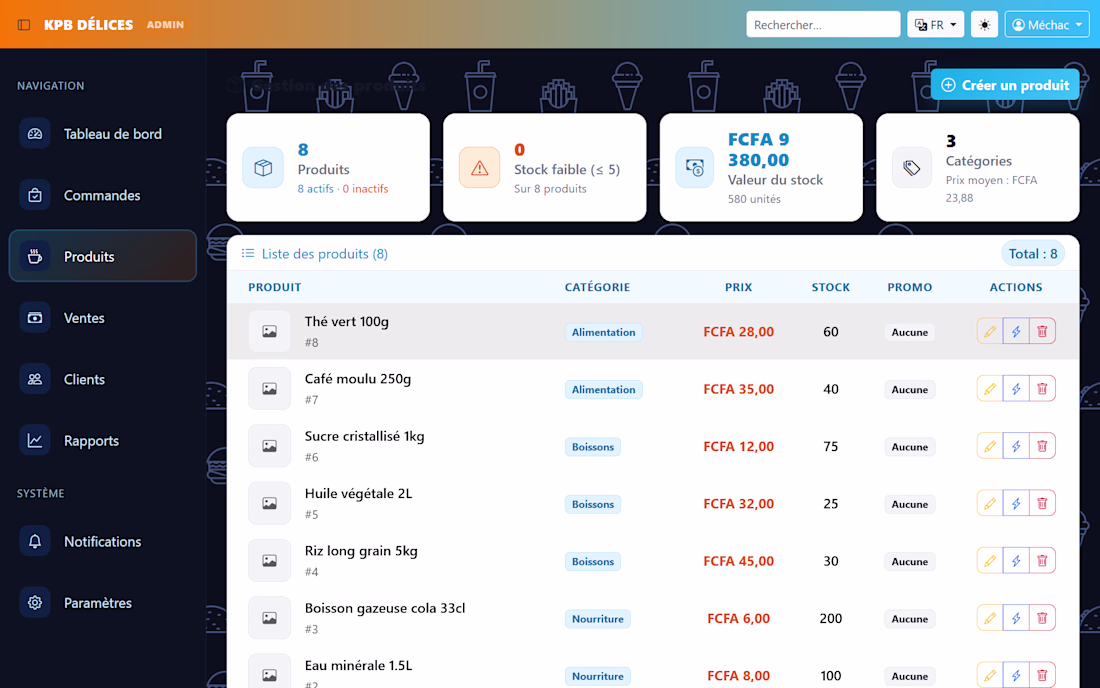This screenshot has height=688, width=1100.
Task: Click the Boissons badge for Sucre cristallisé 1kg
Action: [x=593, y=447]
